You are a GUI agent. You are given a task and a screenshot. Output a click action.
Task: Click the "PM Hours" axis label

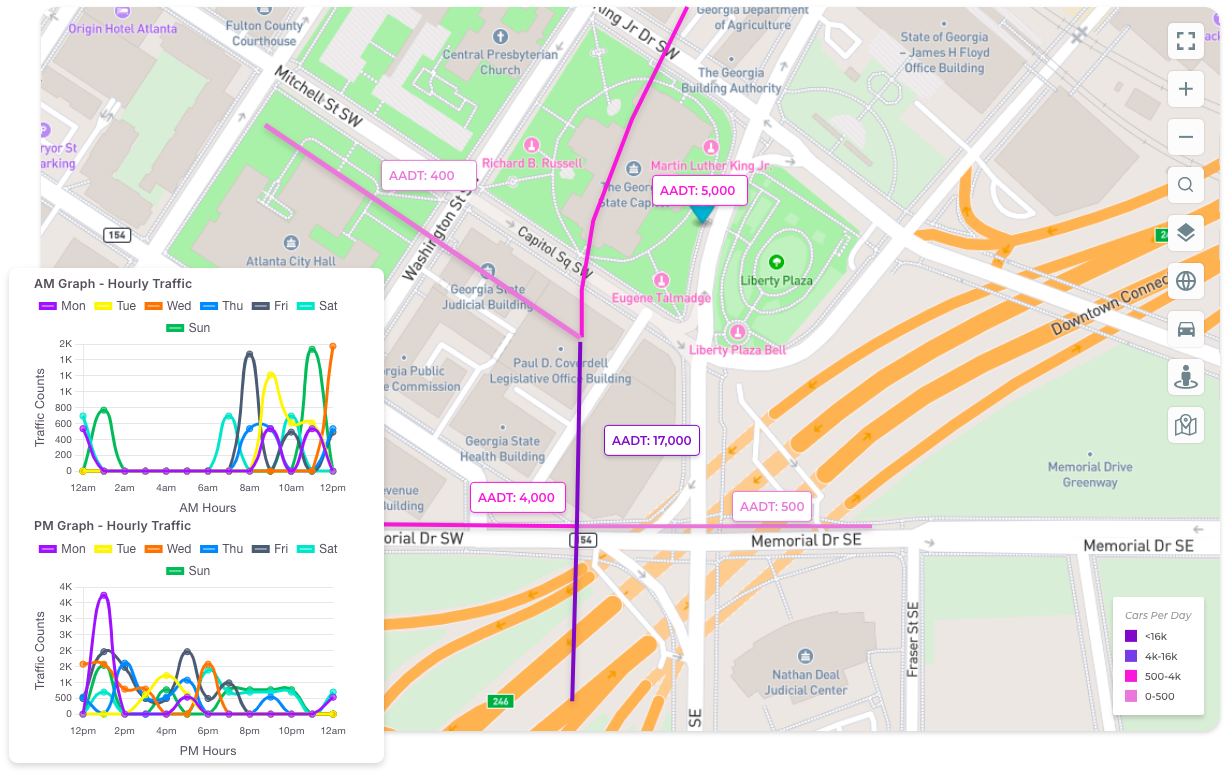(208, 751)
